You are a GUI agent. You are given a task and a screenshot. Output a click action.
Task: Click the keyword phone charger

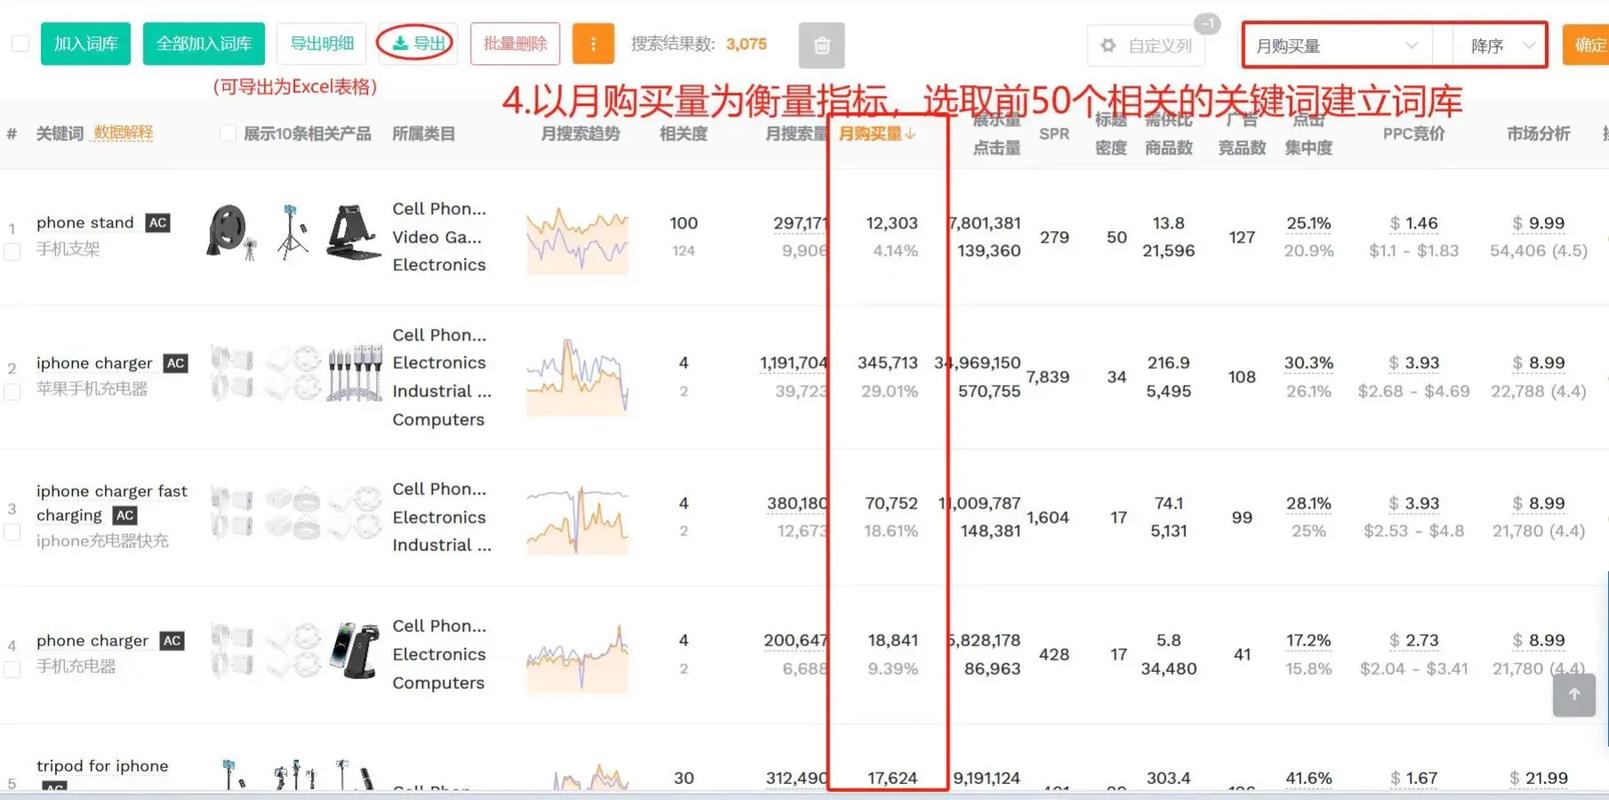click(x=92, y=640)
